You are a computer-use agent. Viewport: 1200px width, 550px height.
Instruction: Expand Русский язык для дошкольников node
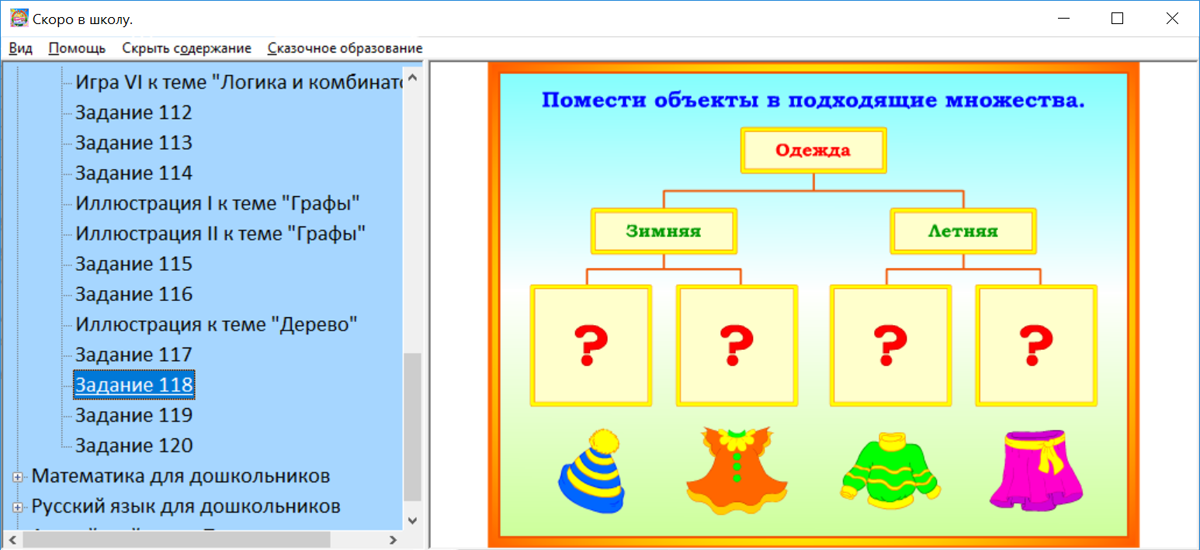[17, 507]
